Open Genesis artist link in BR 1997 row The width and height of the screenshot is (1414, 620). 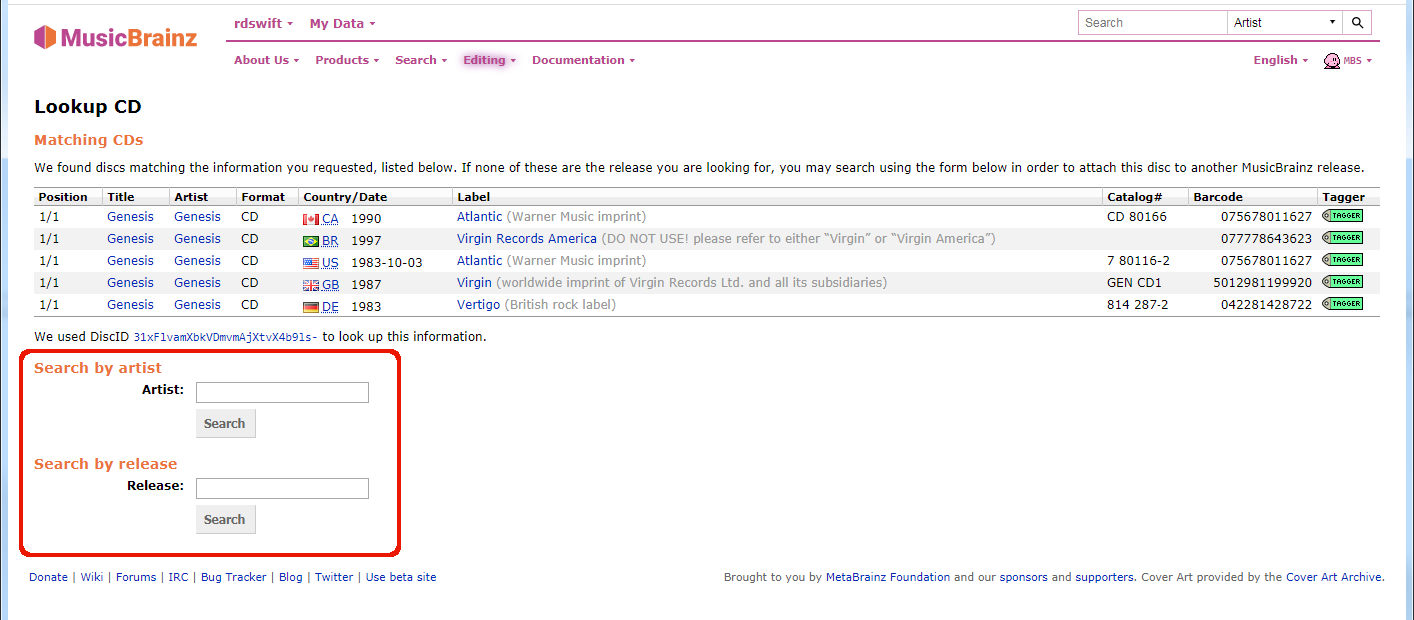tap(197, 238)
